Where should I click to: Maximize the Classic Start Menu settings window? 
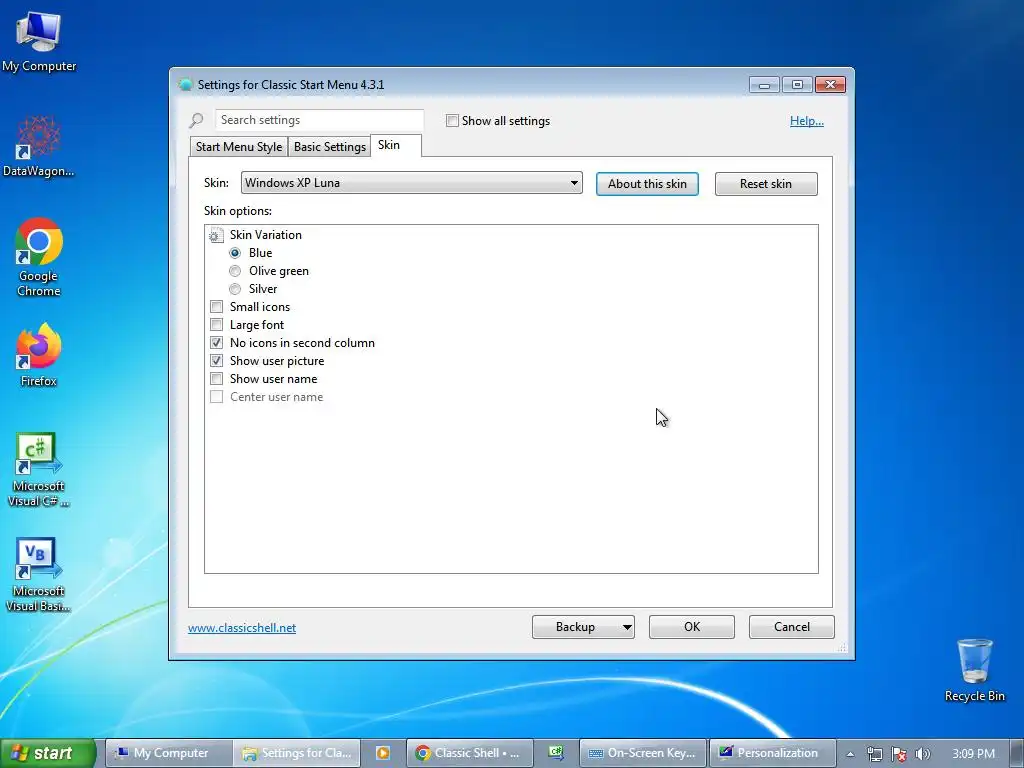click(x=797, y=85)
